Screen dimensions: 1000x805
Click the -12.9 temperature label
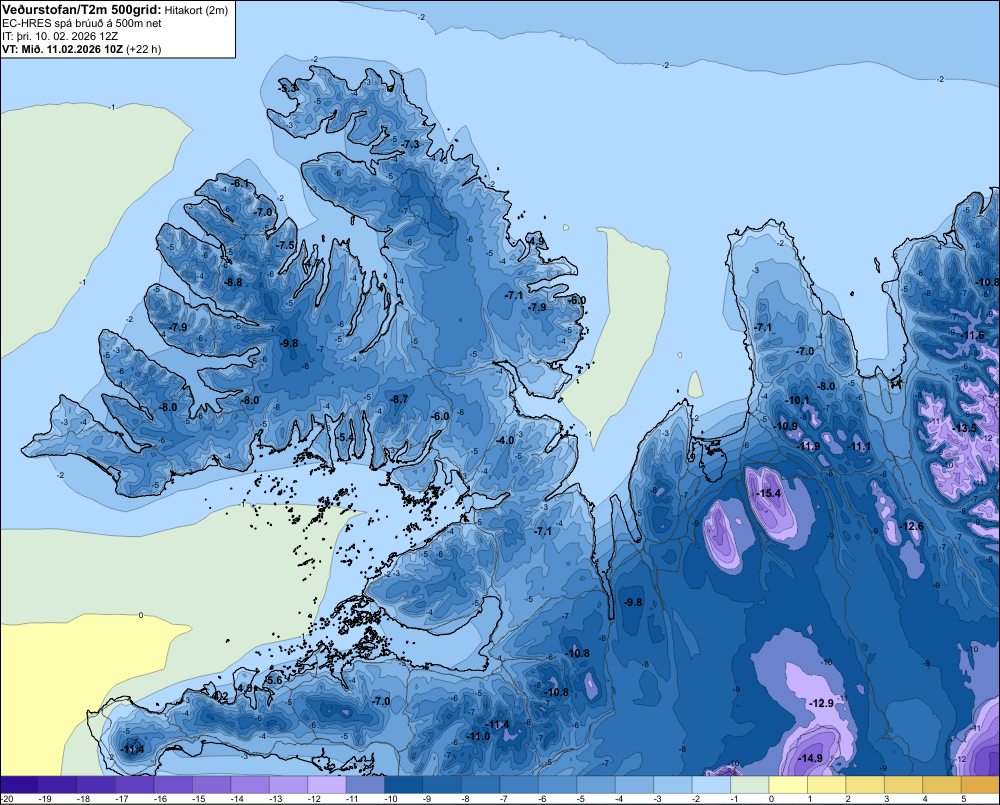pyautogui.click(x=821, y=703)
